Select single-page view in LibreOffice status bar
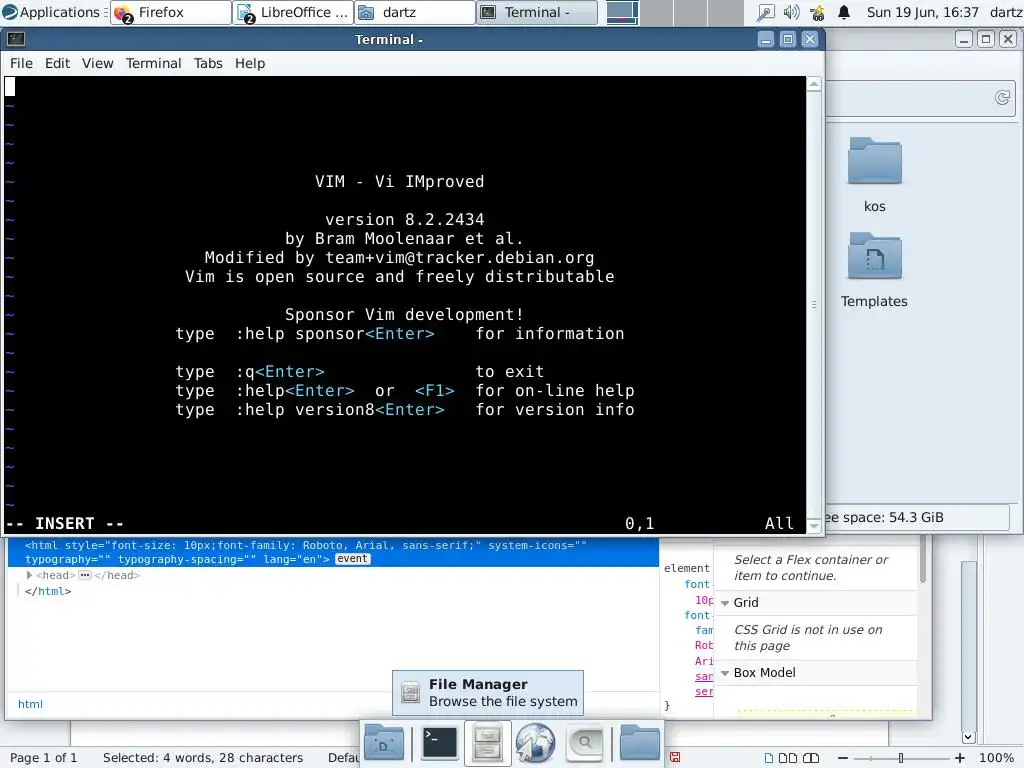Viewport: 1024px width, 768px height. pos(769,758)
